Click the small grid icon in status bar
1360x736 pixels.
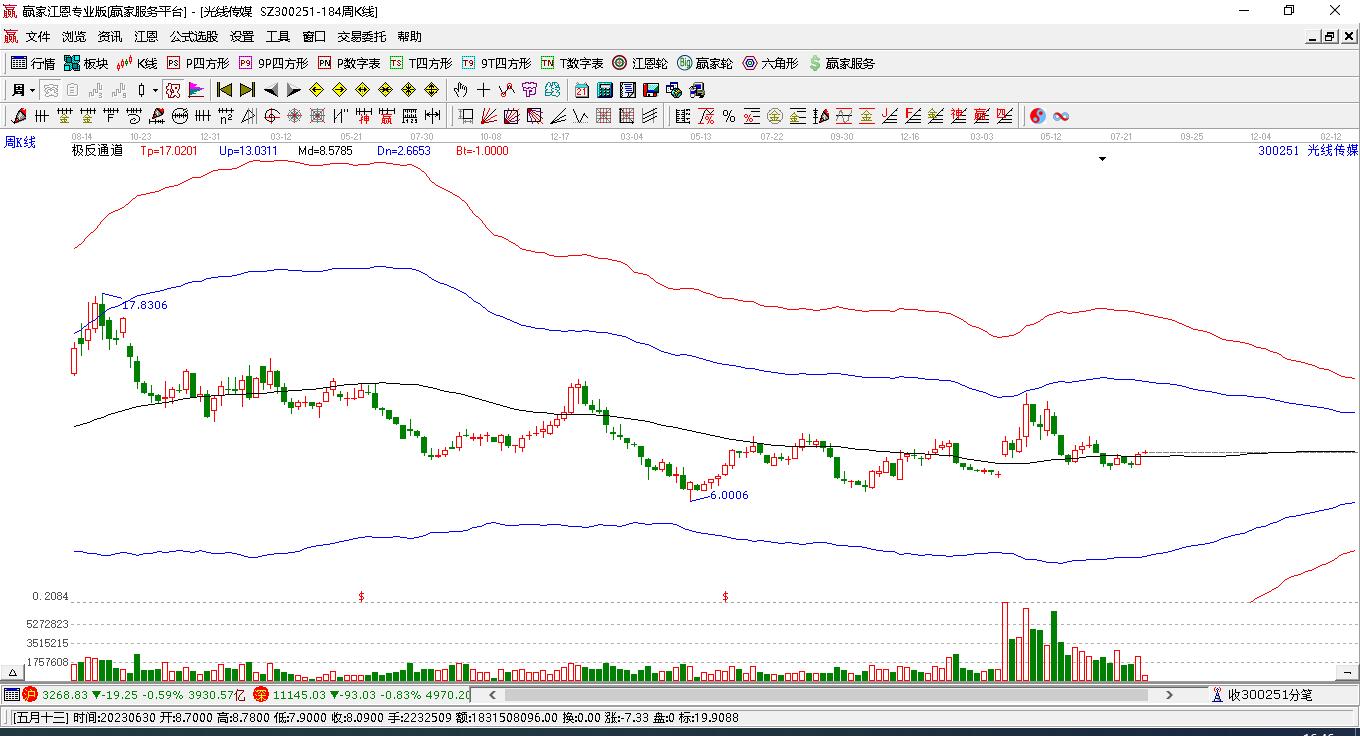[x=11, y=694]
